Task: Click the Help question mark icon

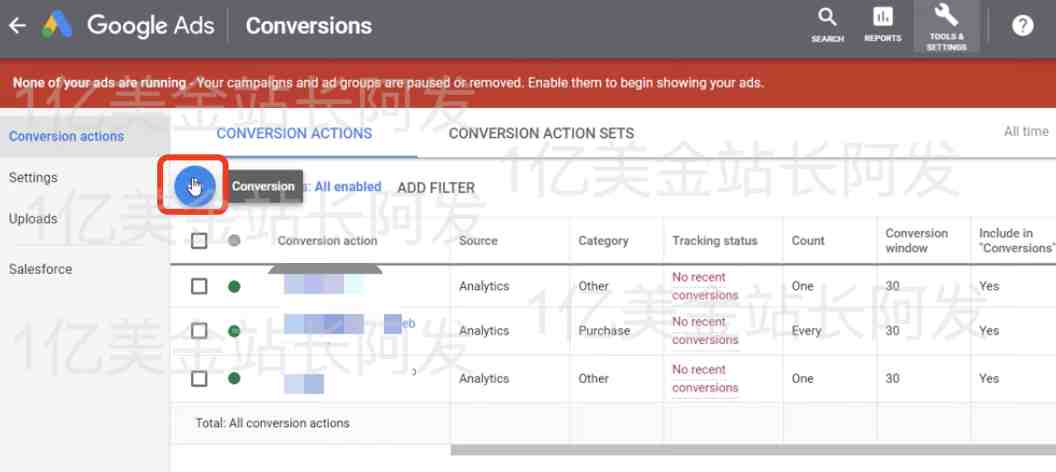Action: pyautogui.click(x=1022, y=26)
